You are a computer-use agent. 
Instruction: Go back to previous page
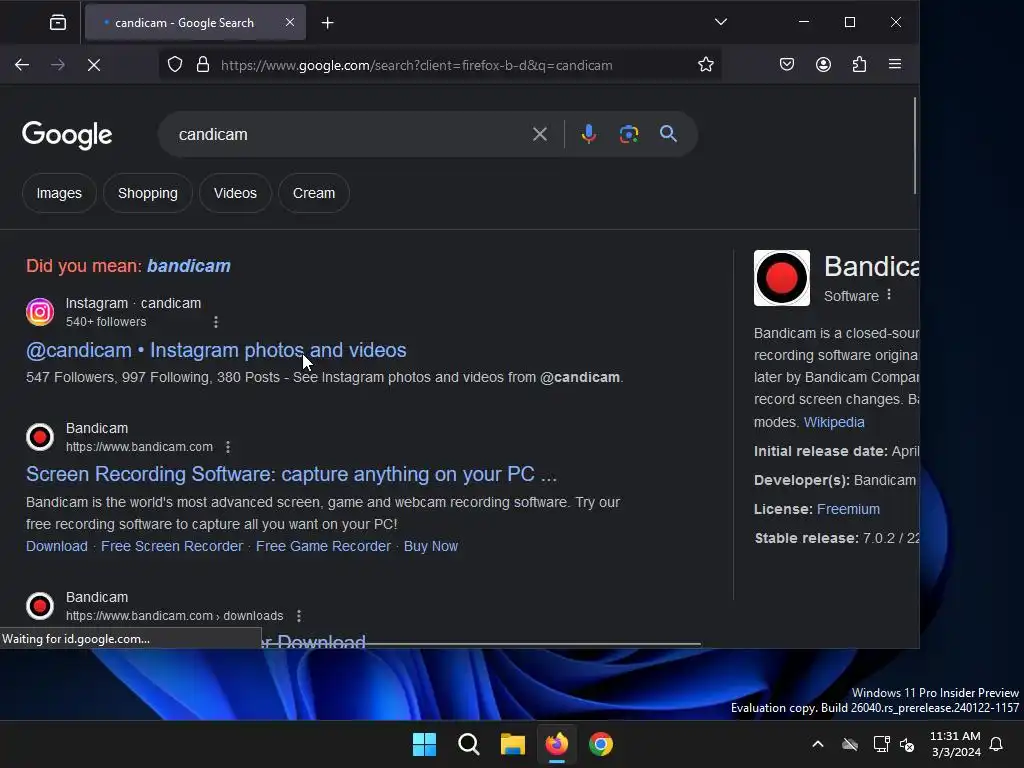pyautogui.click(x=22, y=65)
